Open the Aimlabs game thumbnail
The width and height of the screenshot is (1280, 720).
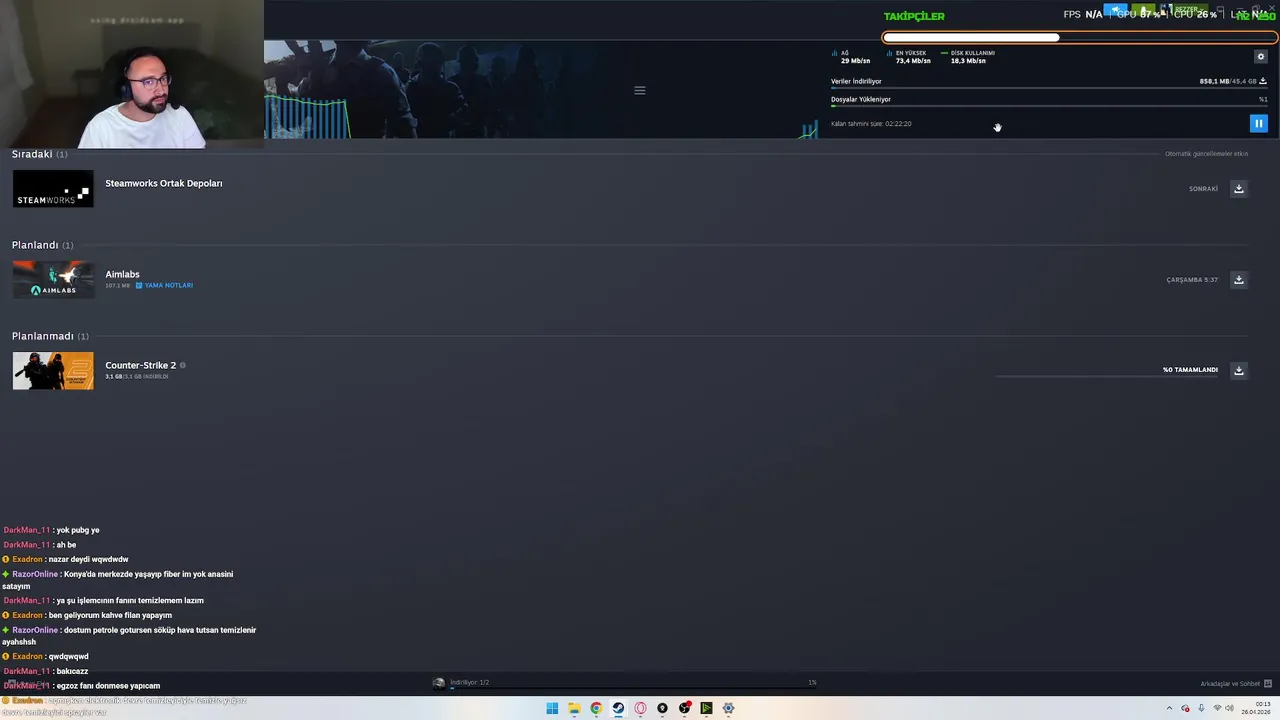[x=53, y=280]
